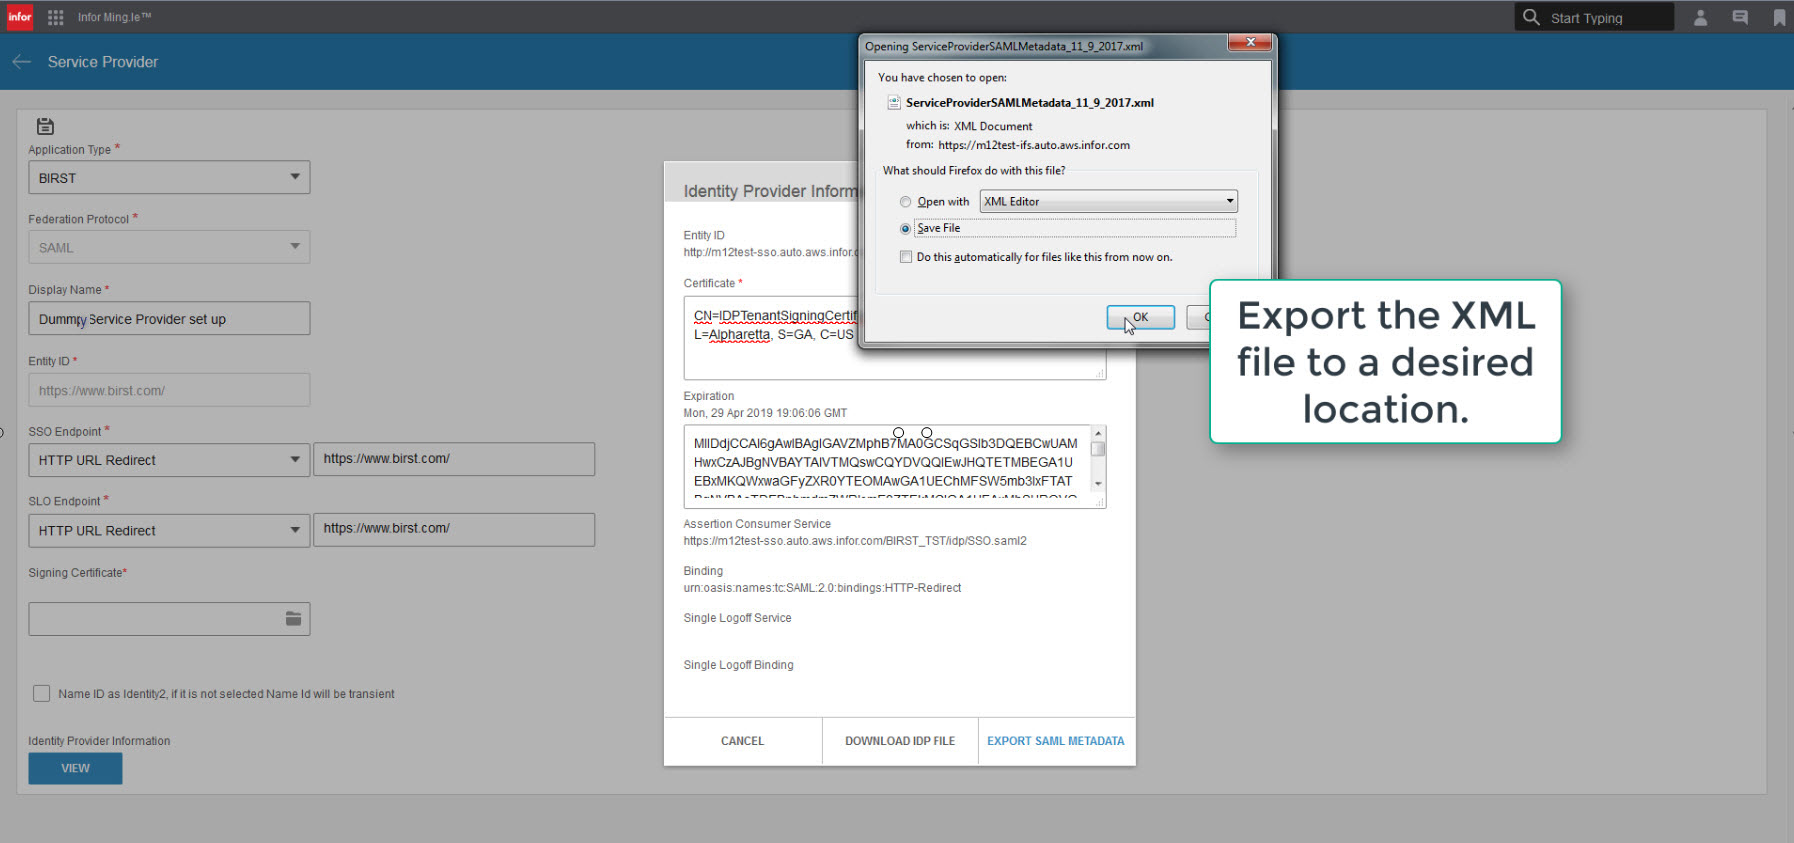Click the 'Single Logoff Service' label
This screenshot has width=1794, height=843.
pyautogui.click(x=737, y=618)
